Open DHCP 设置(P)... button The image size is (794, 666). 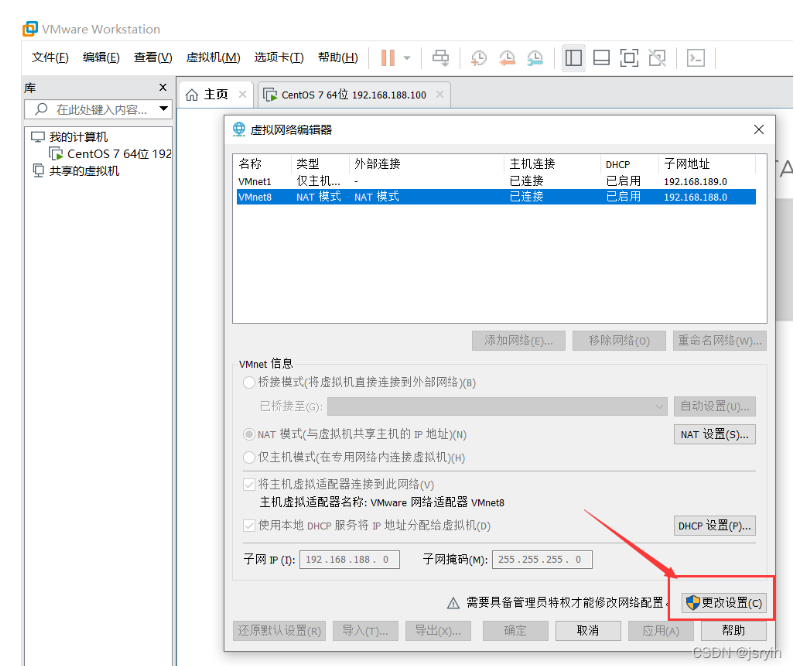coord(714,526)
